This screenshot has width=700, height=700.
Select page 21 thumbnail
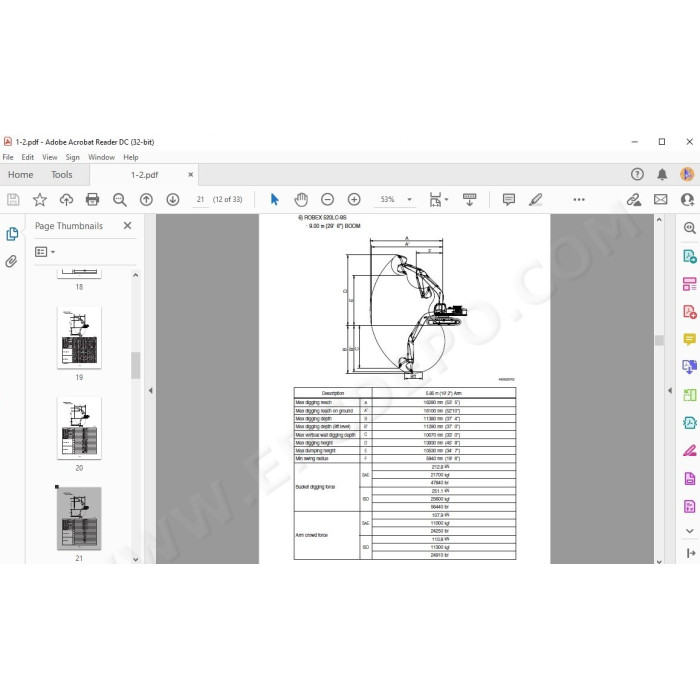[x=79, y=518]
